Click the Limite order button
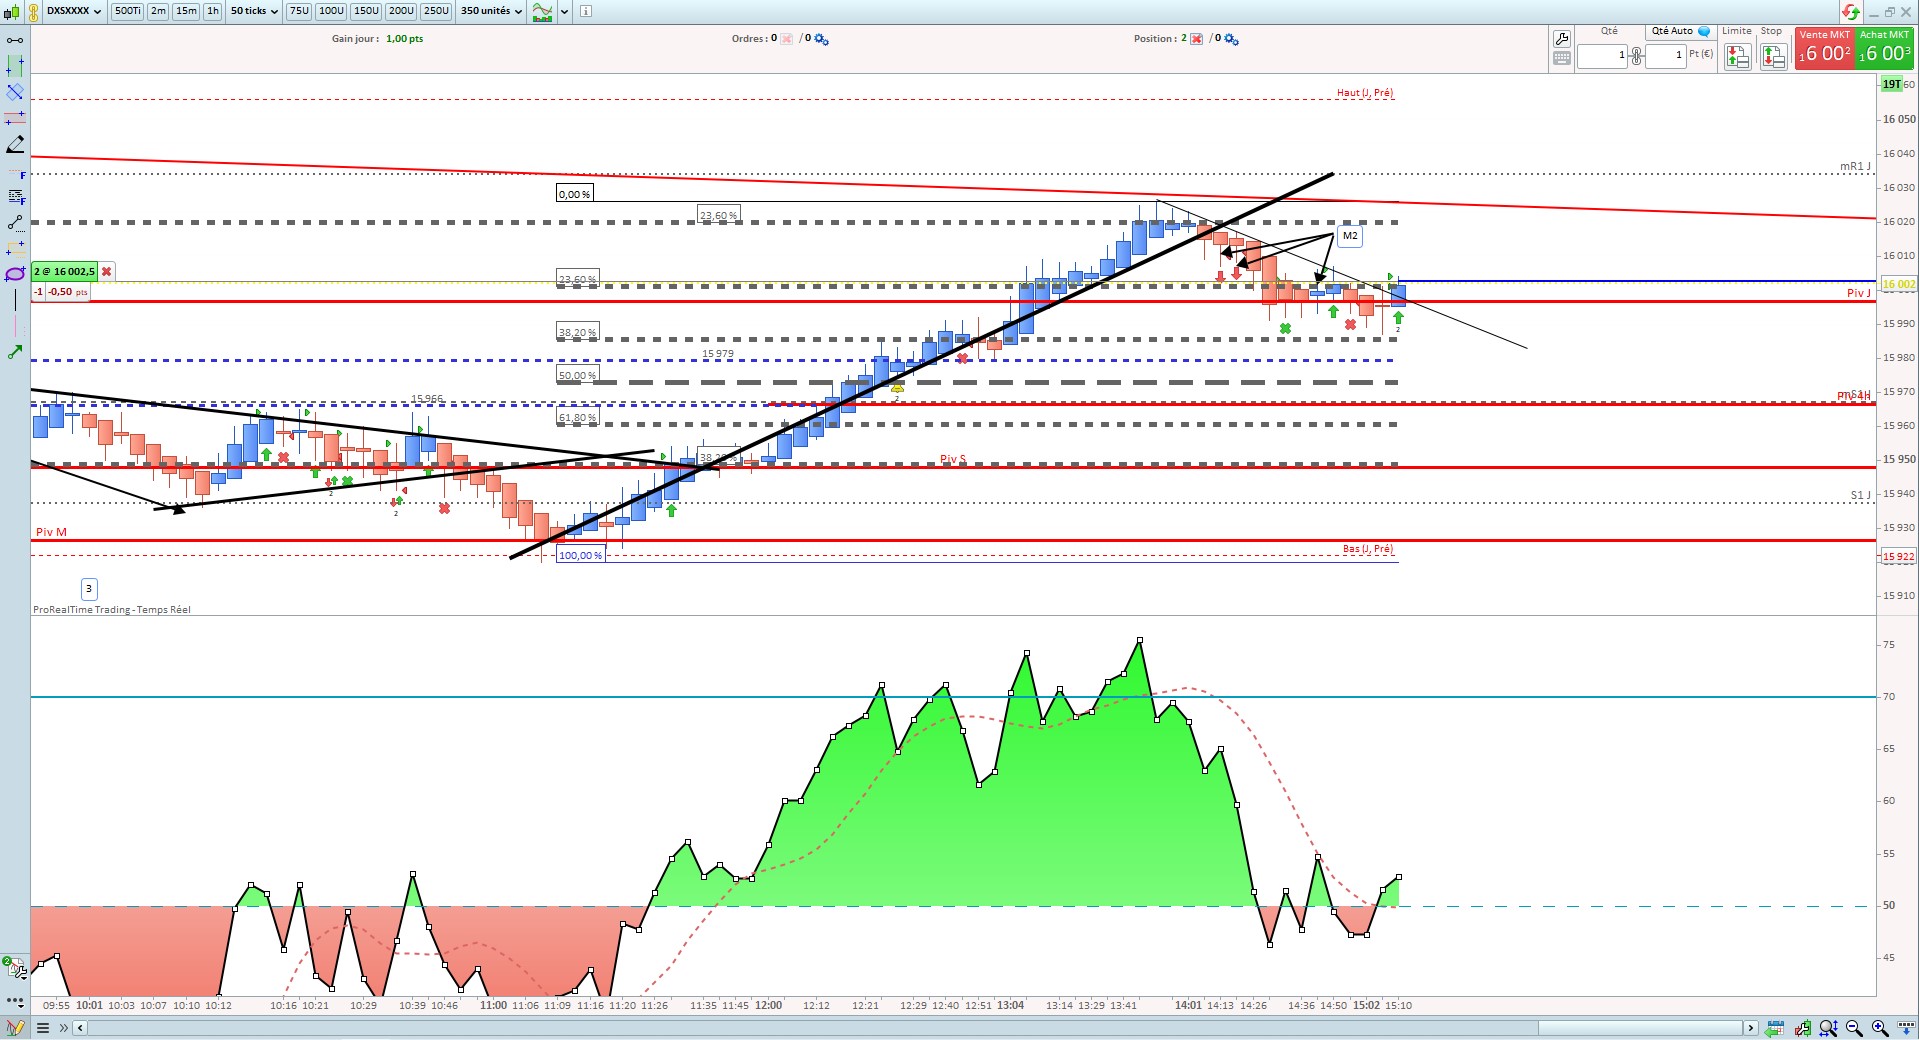Viewport: 1919px width, 1040px height. click(1737, 57)
